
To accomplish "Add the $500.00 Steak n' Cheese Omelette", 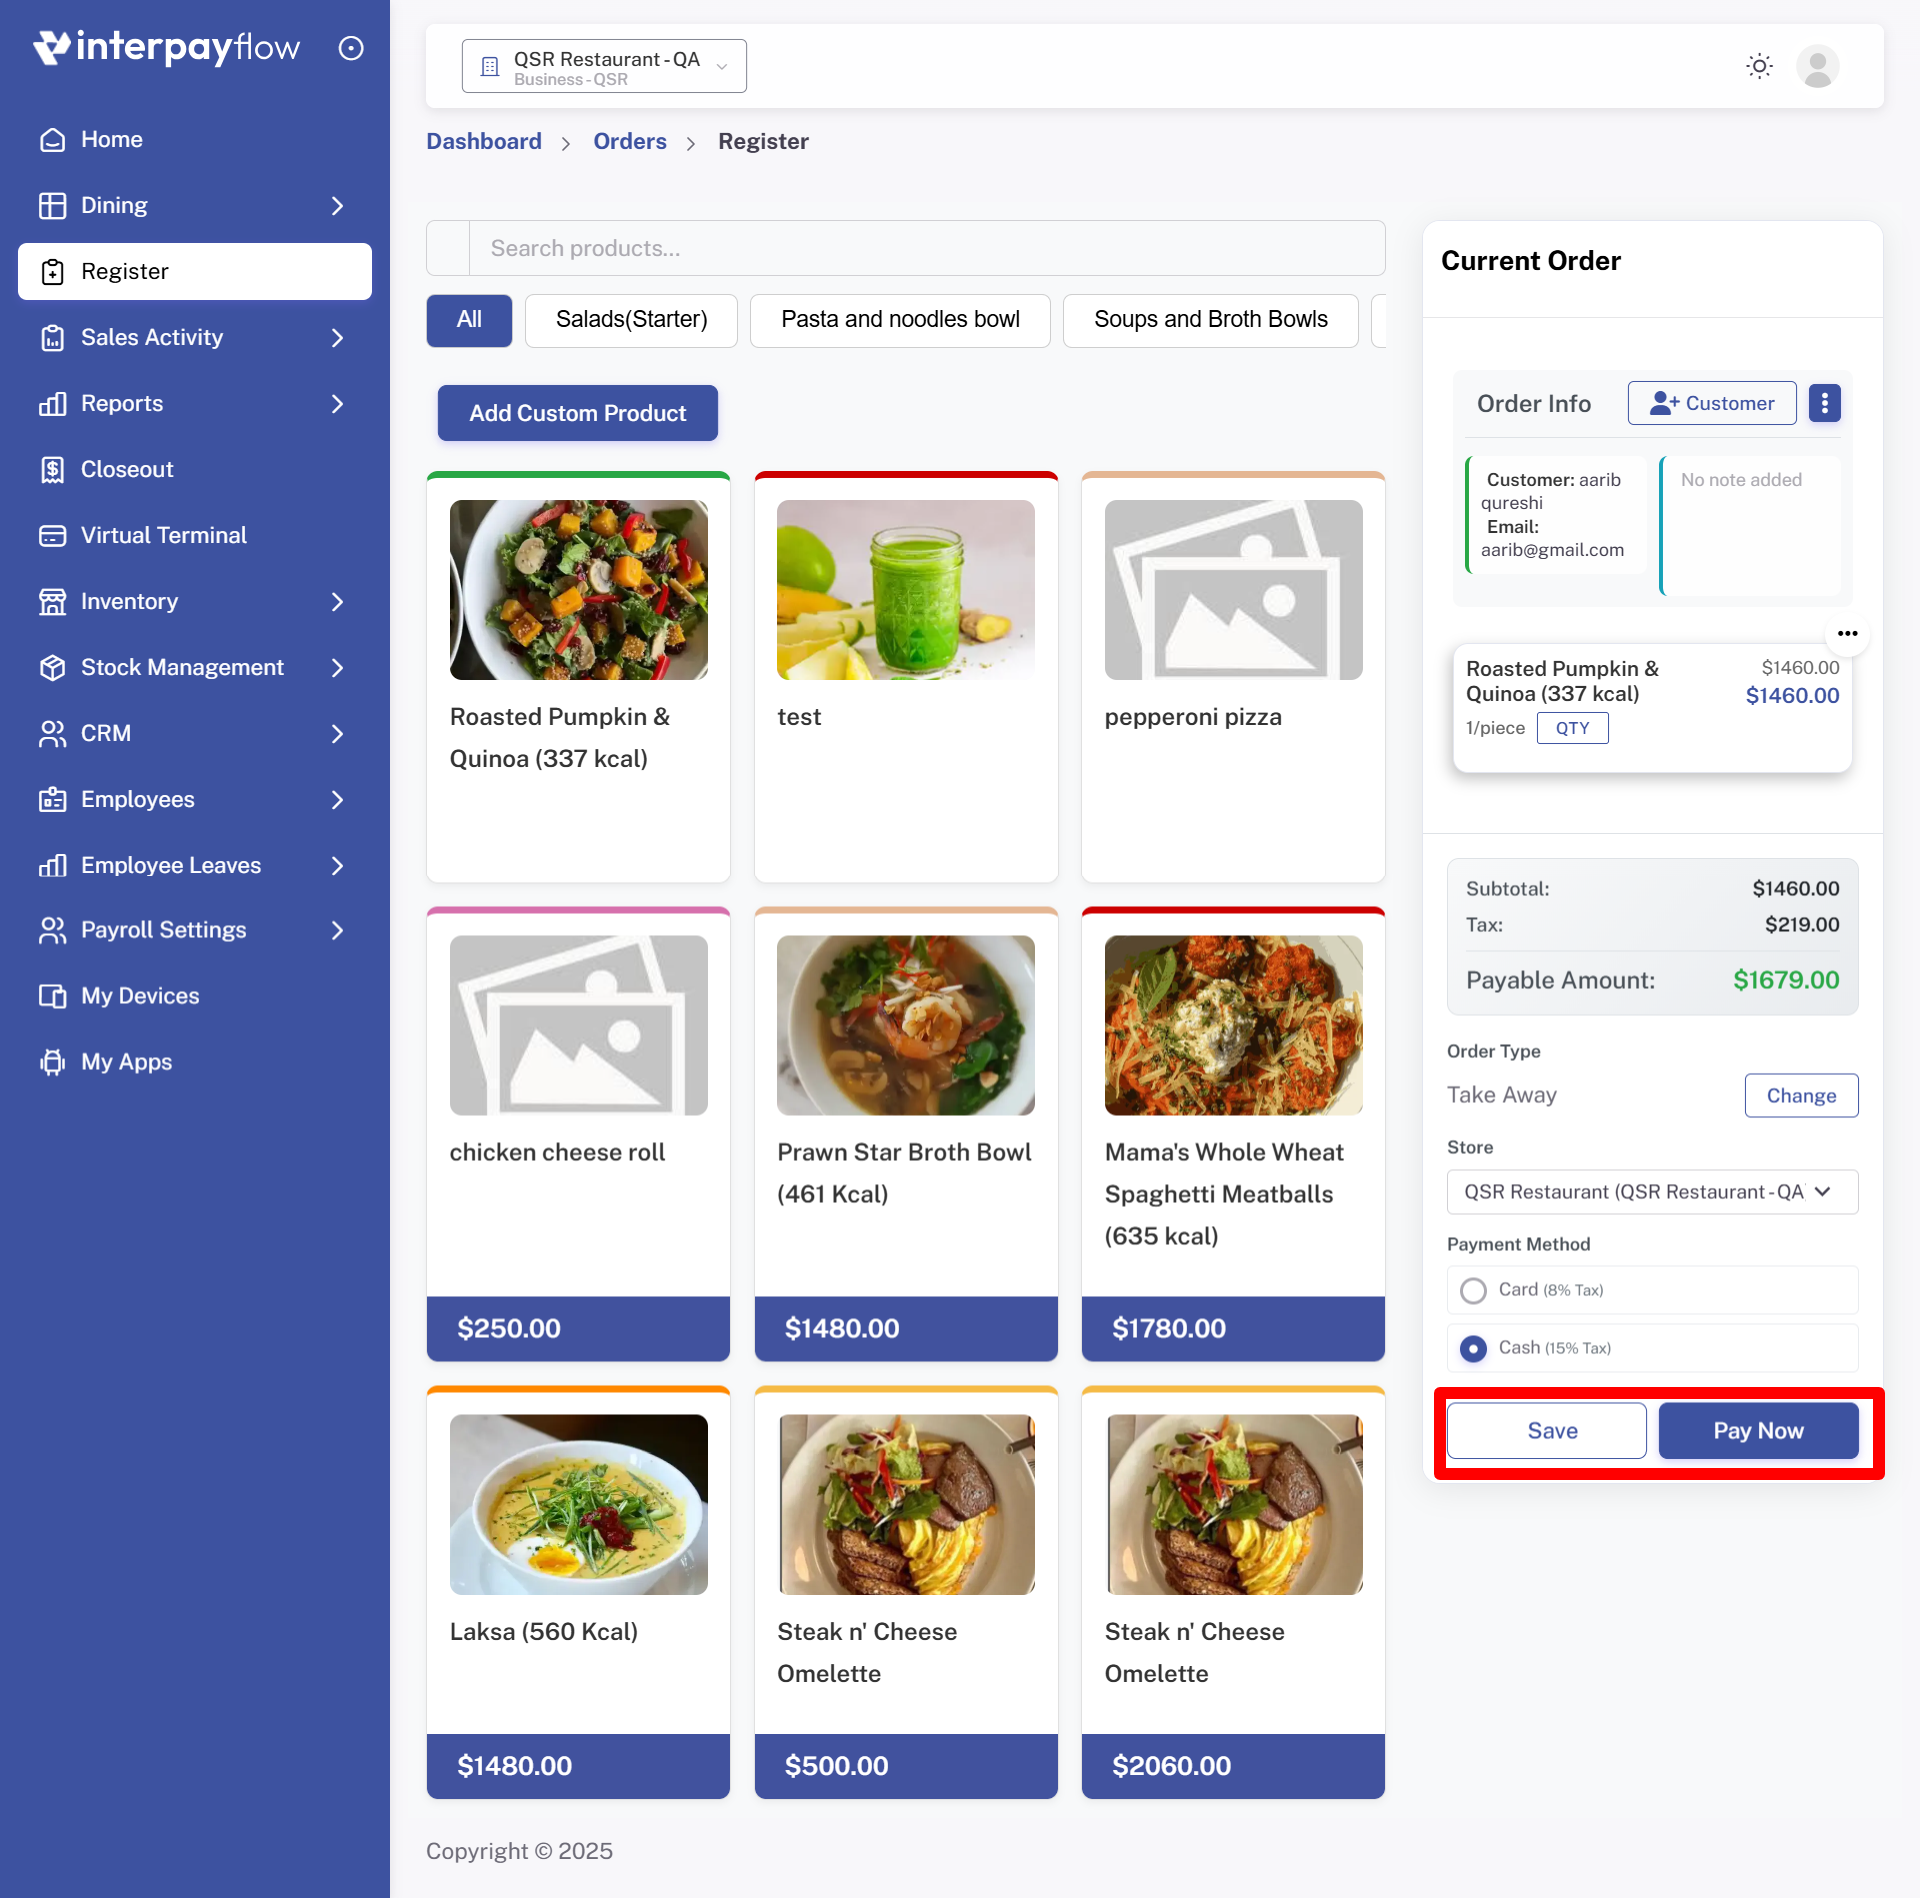I will point(906,1592).
